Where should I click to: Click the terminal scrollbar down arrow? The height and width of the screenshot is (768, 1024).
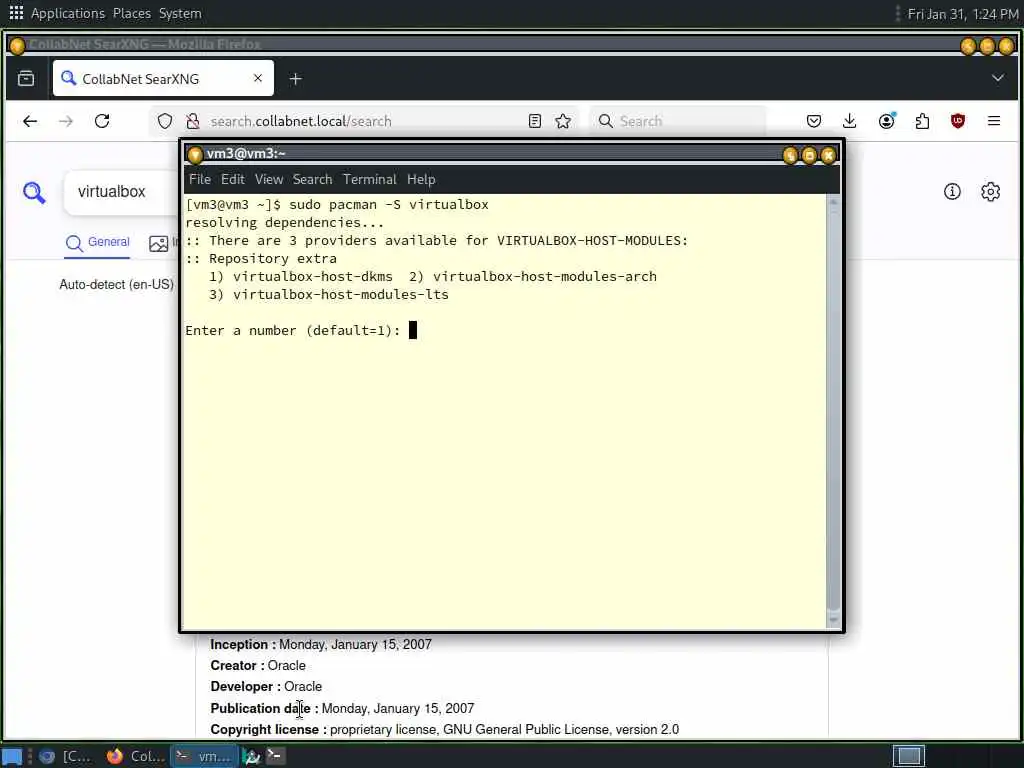[x=833, y=620]
